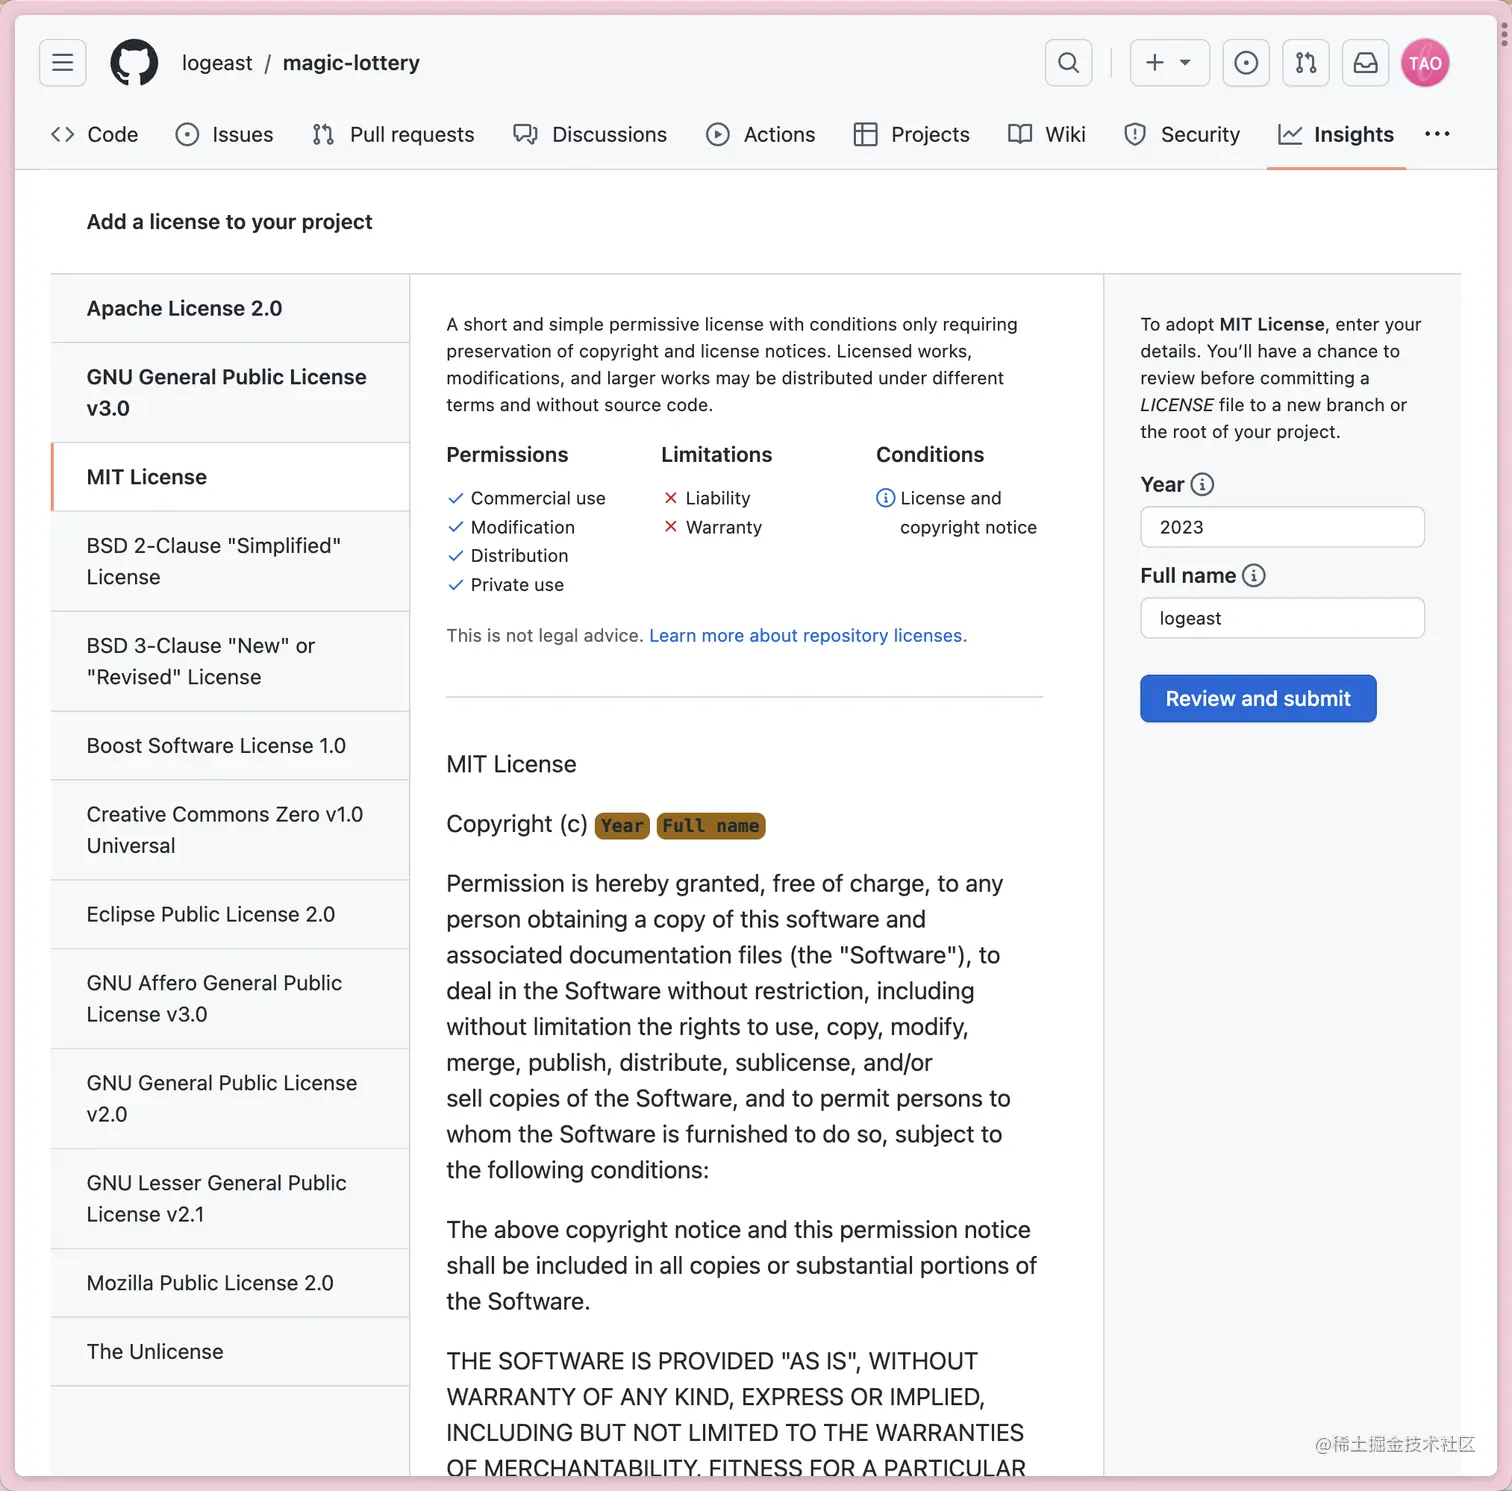This screenshot has height=1491, width=1512.
Task: Open the Issues tab
Action: pos(224,134)
